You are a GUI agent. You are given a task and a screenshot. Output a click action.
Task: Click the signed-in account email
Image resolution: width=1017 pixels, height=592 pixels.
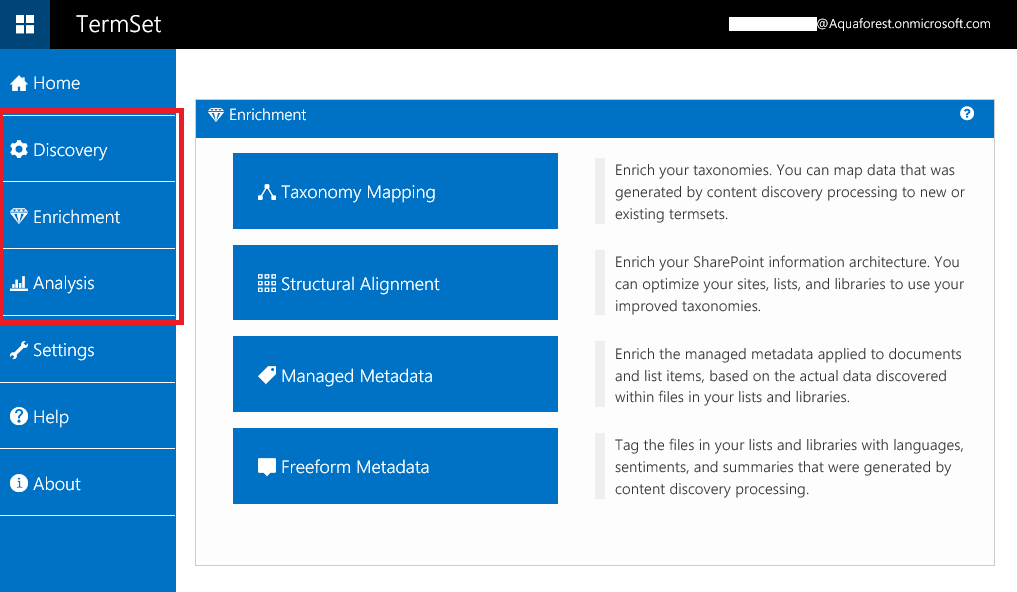[860, 24]
